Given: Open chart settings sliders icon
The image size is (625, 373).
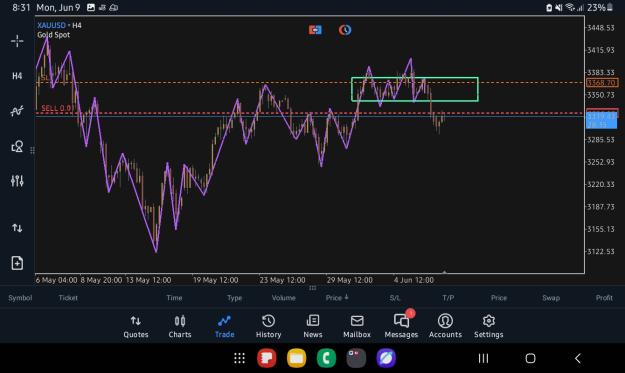Looking at the screenshot, I should click(x=17, y=181).
